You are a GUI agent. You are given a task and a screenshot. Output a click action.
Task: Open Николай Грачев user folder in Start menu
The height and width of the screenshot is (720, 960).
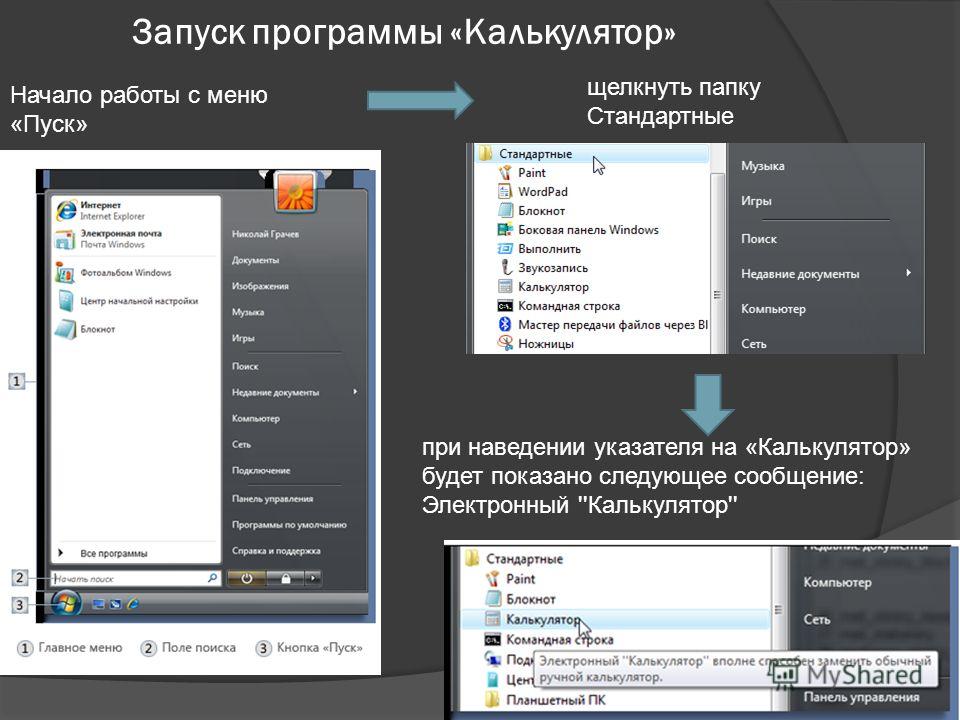pos(265,234)
